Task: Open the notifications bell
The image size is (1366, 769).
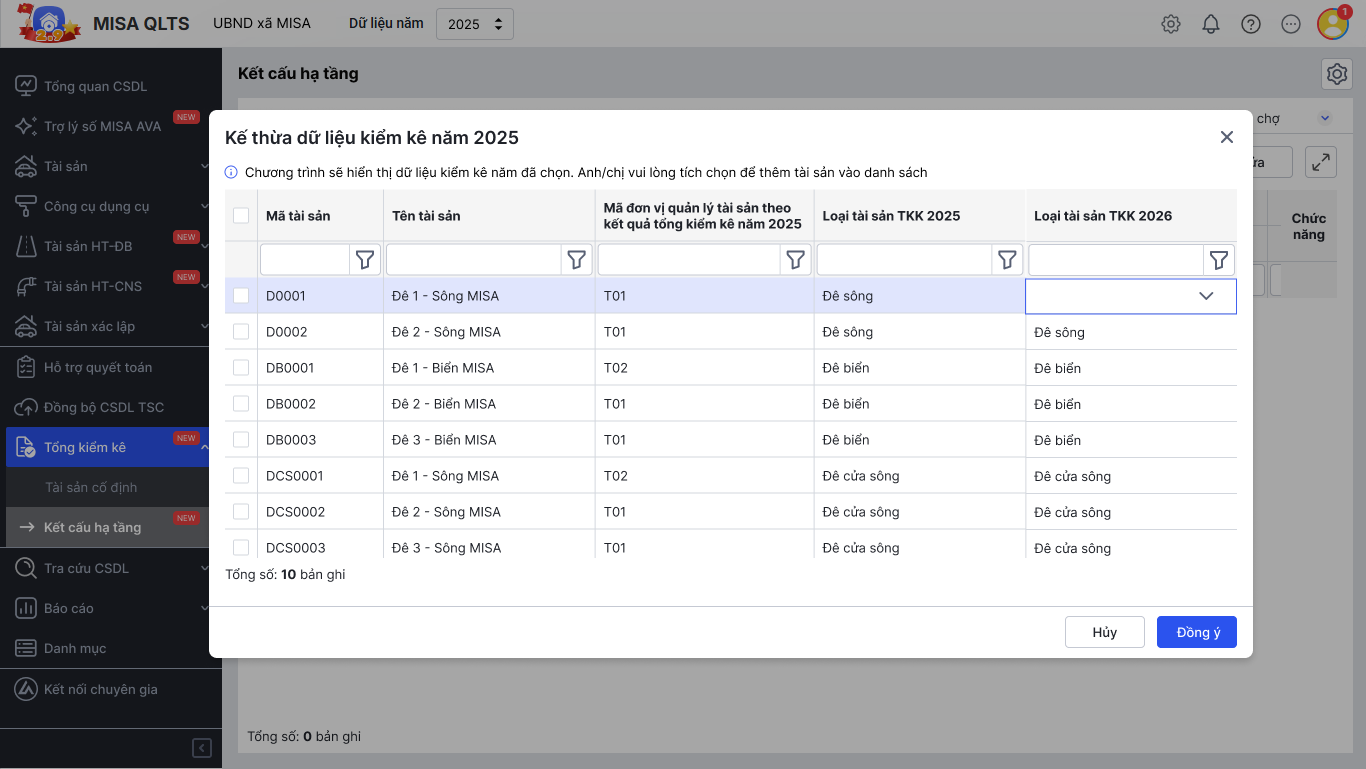Action: (x=1211, y=24)
